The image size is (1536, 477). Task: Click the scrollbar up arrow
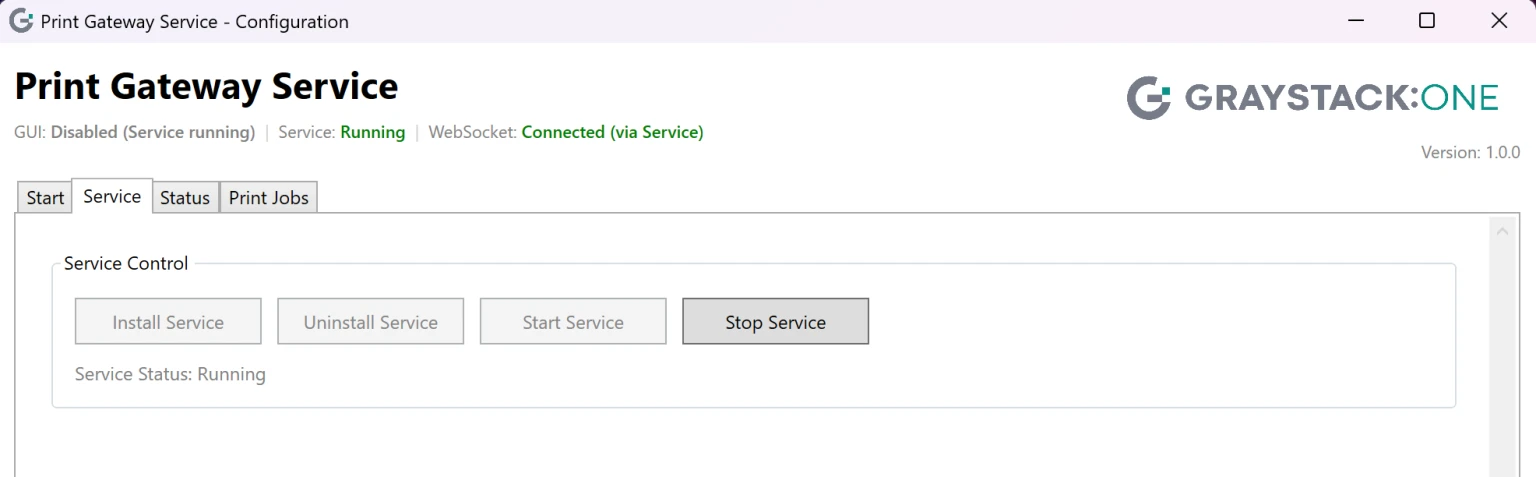(1501, 232)
